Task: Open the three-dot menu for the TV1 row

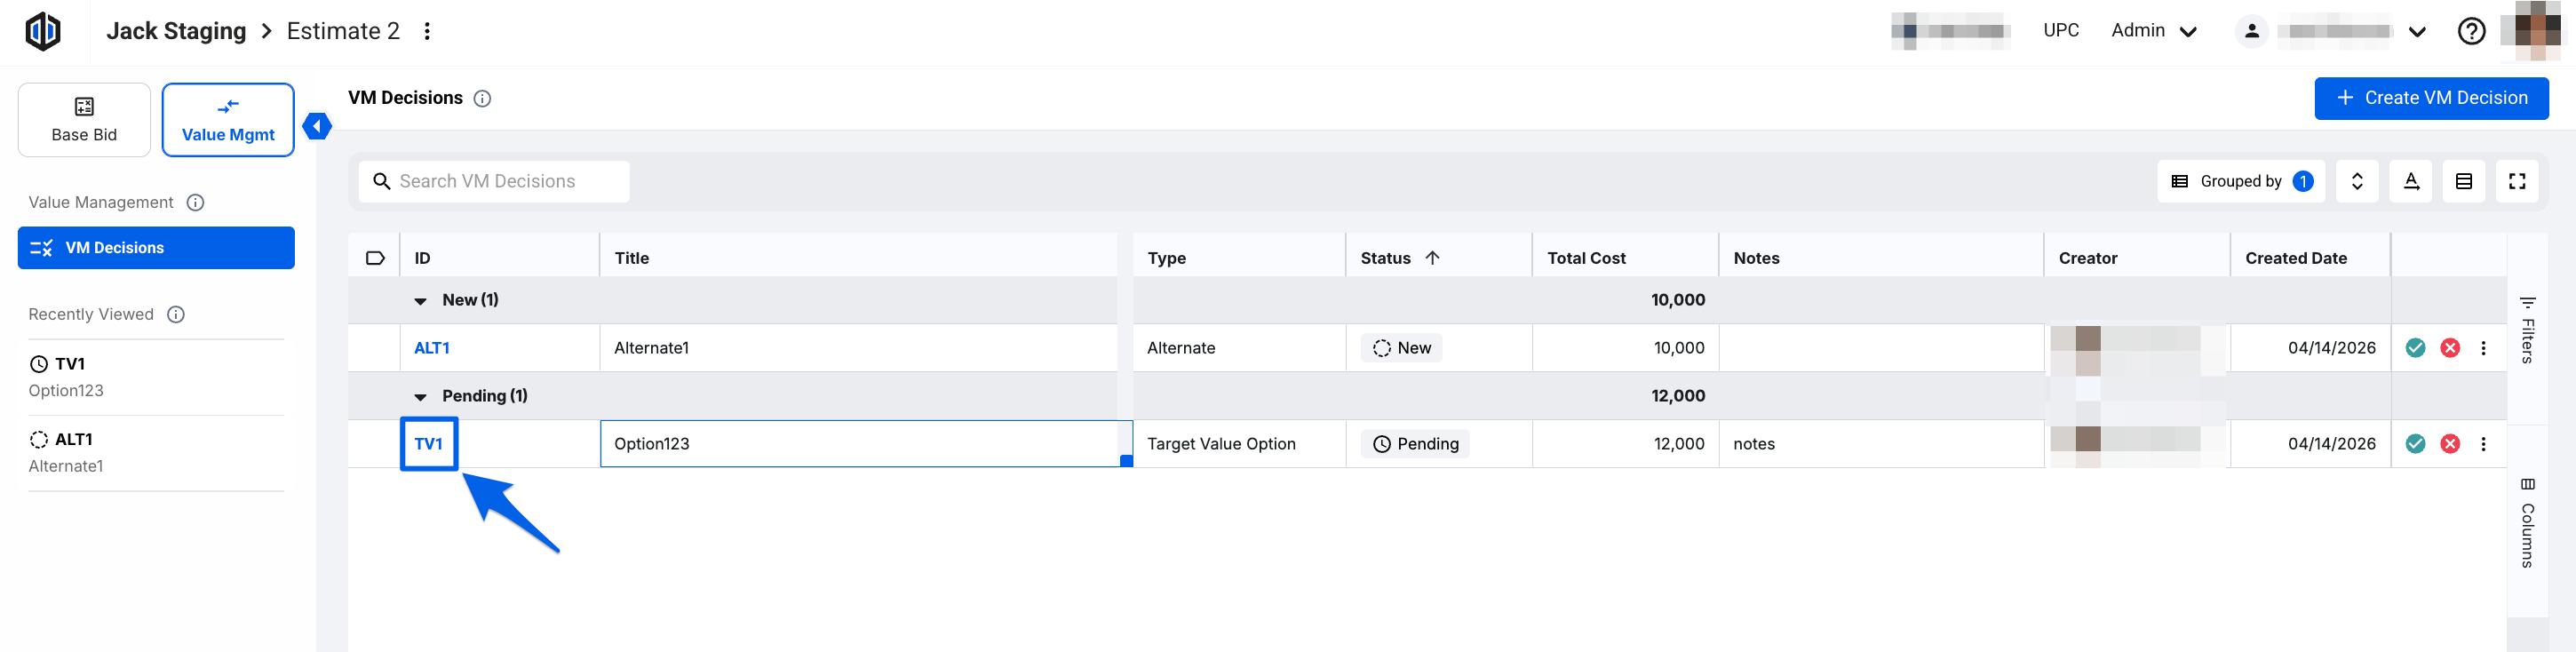Action: point(2483,444)
